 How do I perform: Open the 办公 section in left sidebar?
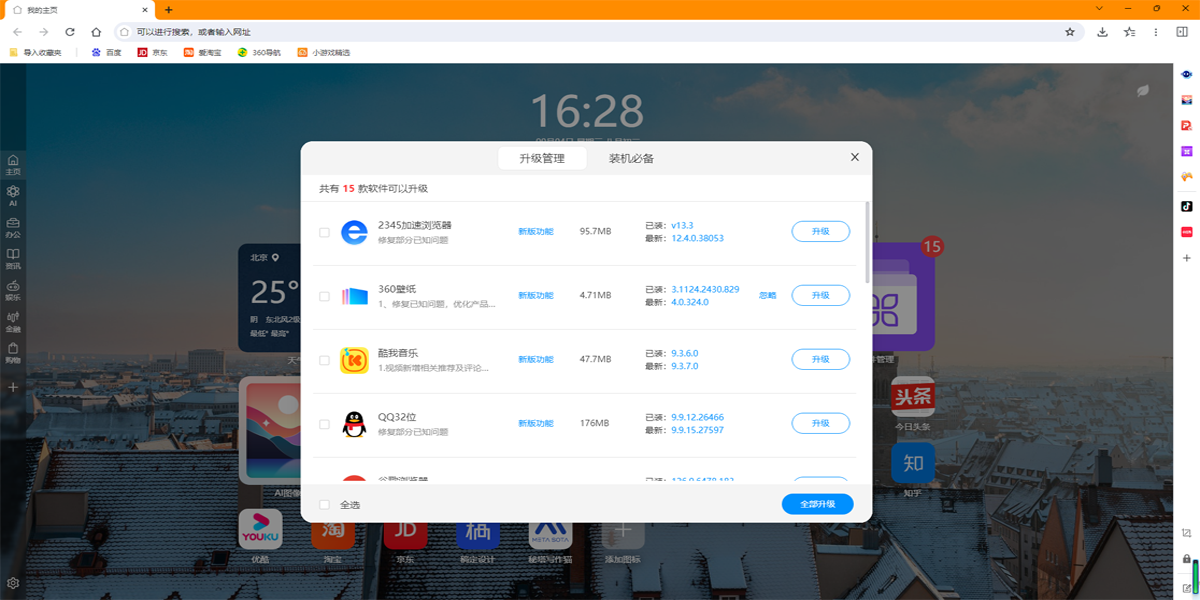(13, 227)
